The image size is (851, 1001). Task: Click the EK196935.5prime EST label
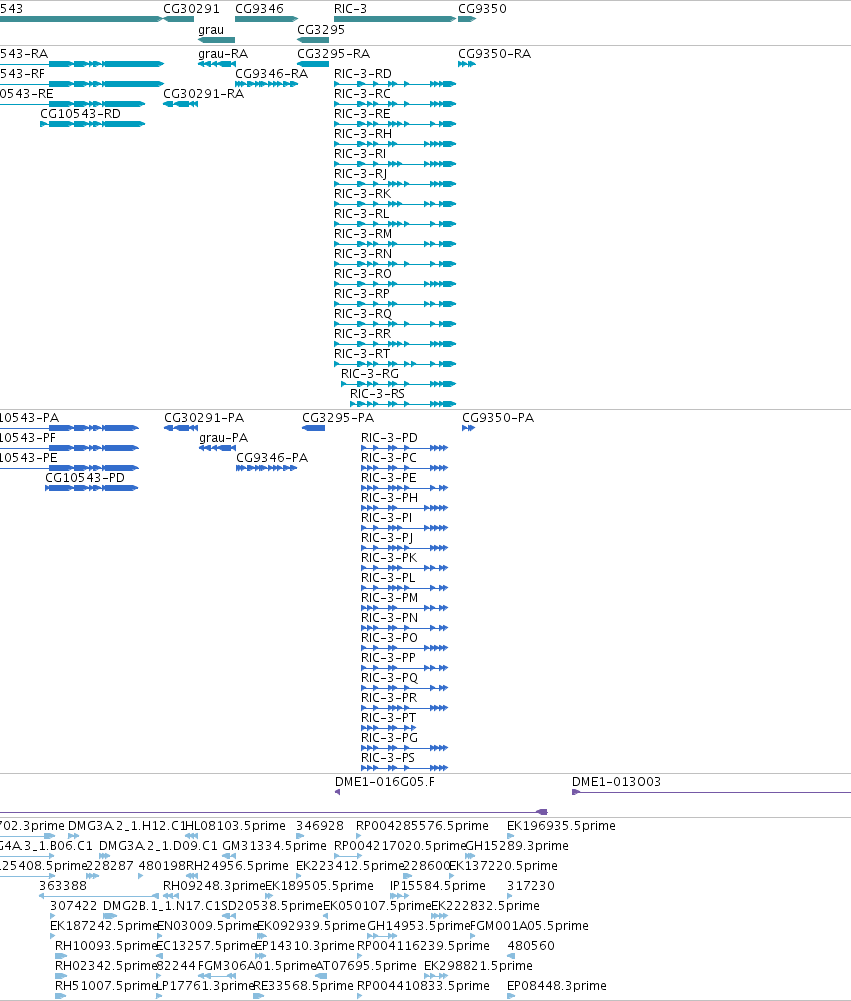[x=561, y=826]
